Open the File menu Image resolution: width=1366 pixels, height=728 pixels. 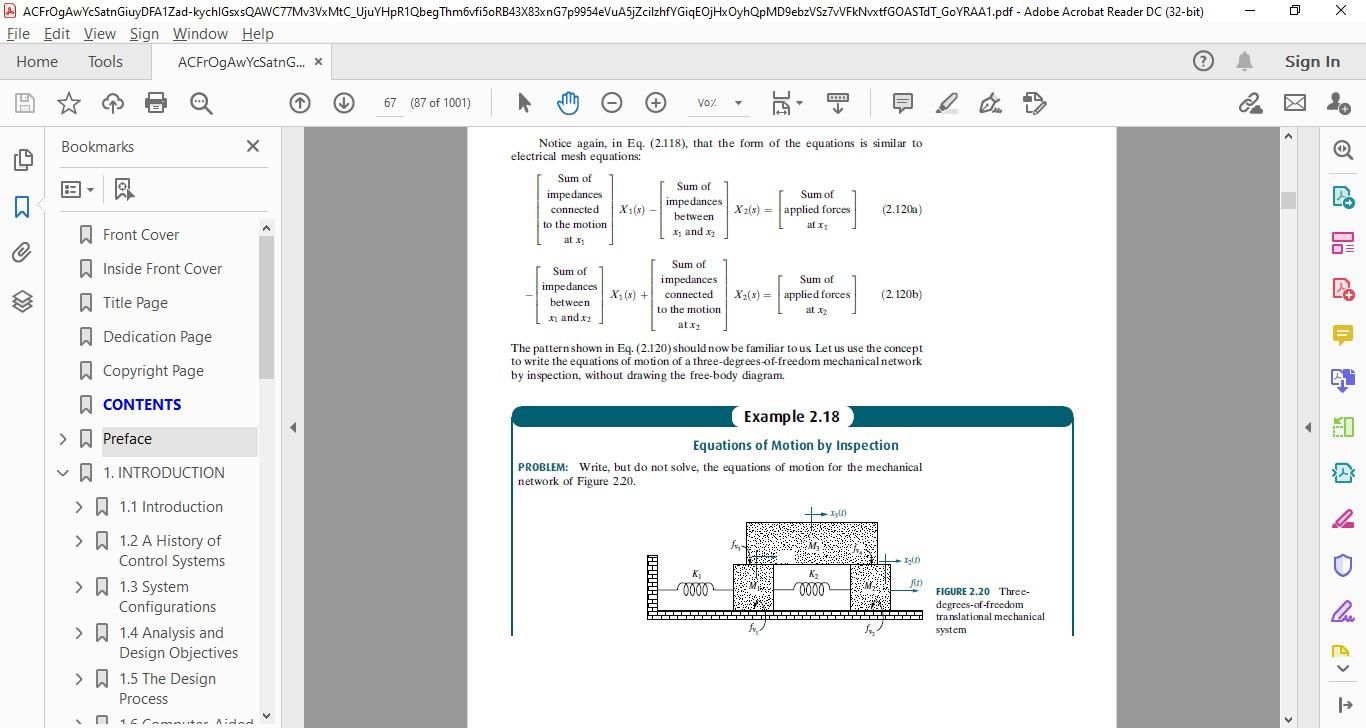[x=18, y=33]
